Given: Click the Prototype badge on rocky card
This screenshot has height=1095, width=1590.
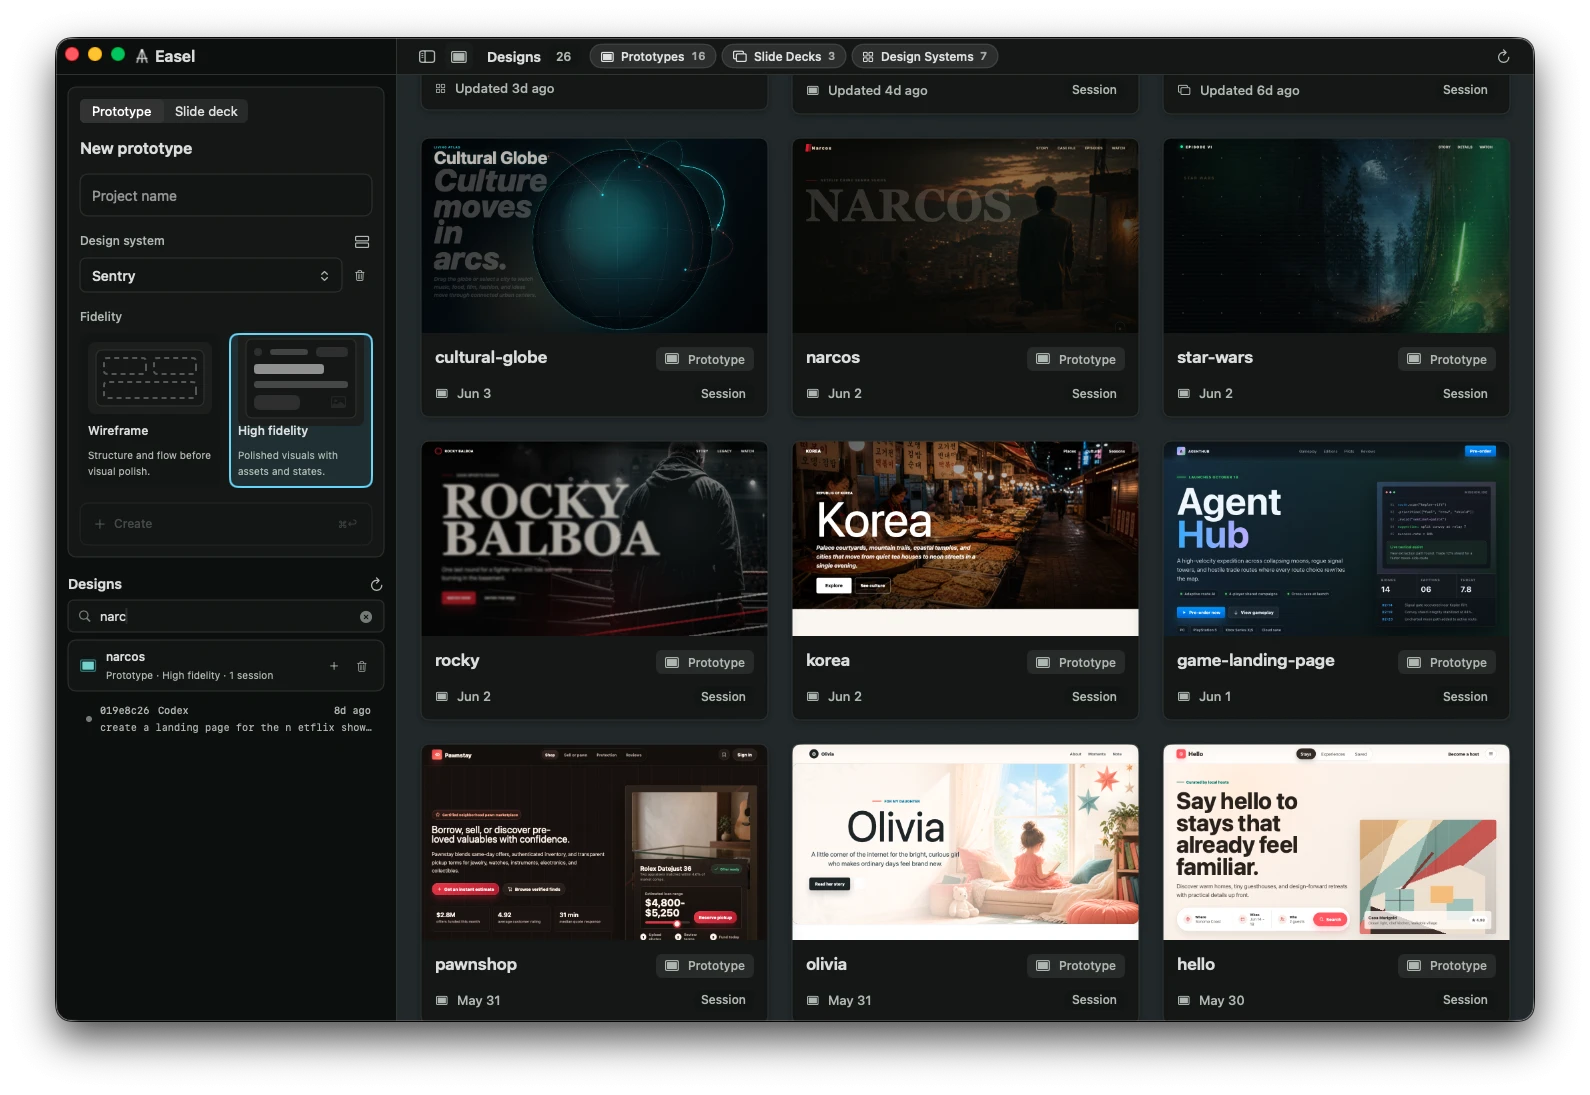Looking at the screenshot, I should (705, 662).
